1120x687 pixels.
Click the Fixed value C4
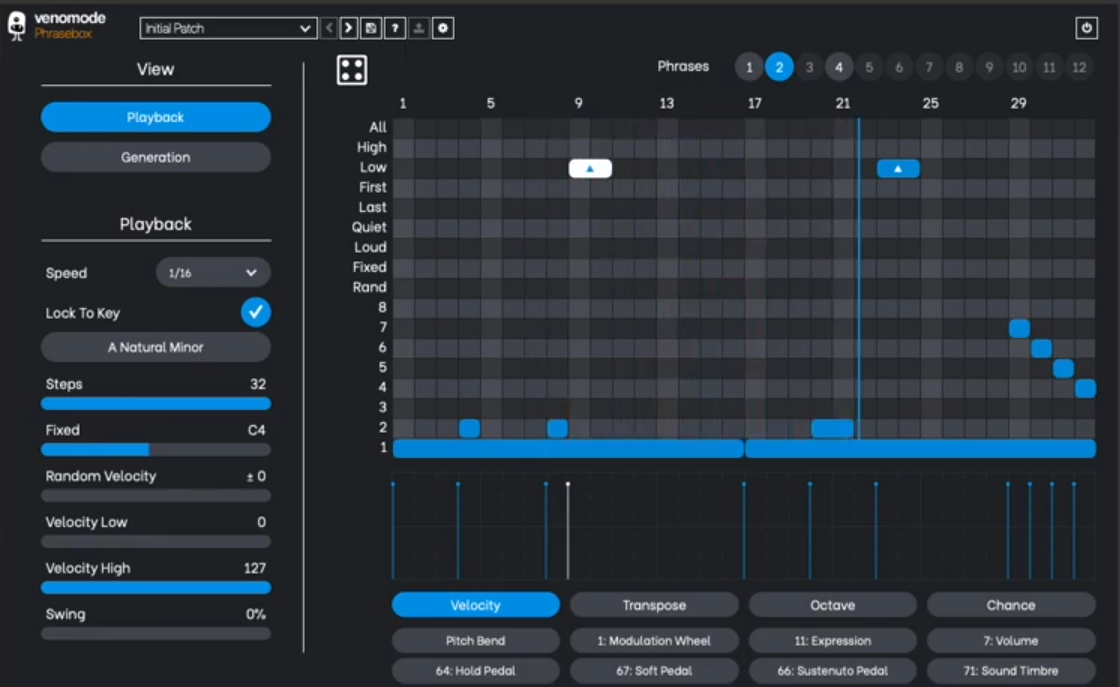256,430
